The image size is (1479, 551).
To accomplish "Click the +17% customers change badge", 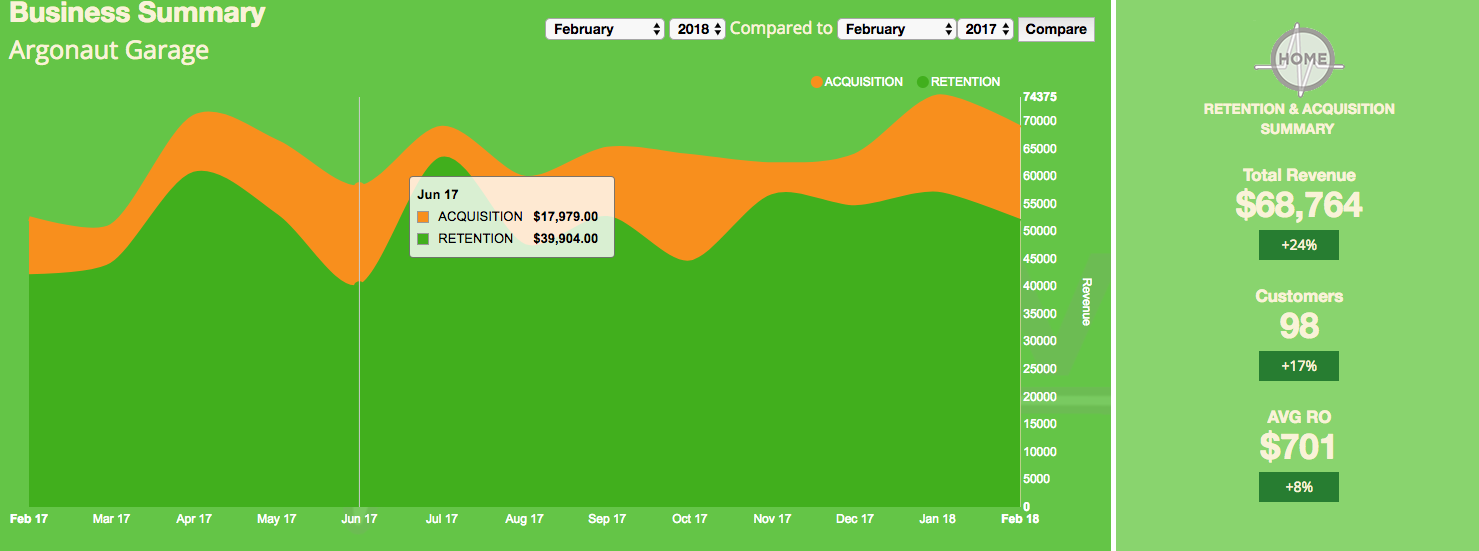I will (x=1298, y=366).
